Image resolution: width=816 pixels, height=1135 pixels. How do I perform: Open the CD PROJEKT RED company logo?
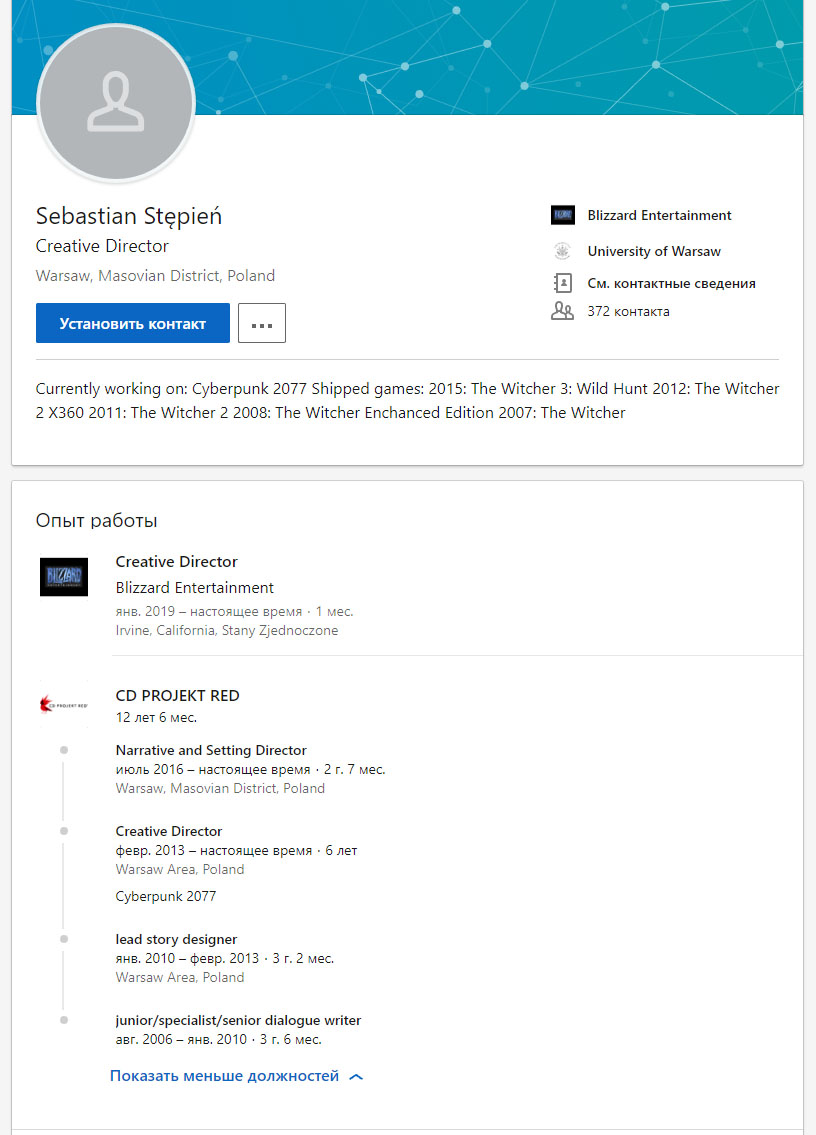[x=64, y=704]
